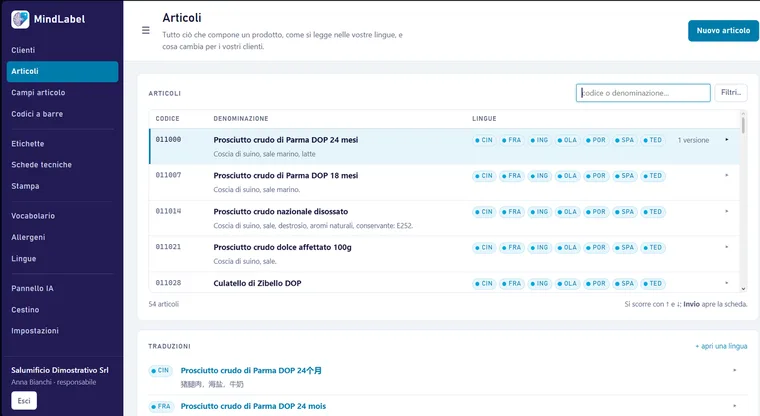The width and height of the screenshot is (760, 416).
Task: Expand row arrow for Prosciutto Parma 18 mesi
Action: [727, 175]
